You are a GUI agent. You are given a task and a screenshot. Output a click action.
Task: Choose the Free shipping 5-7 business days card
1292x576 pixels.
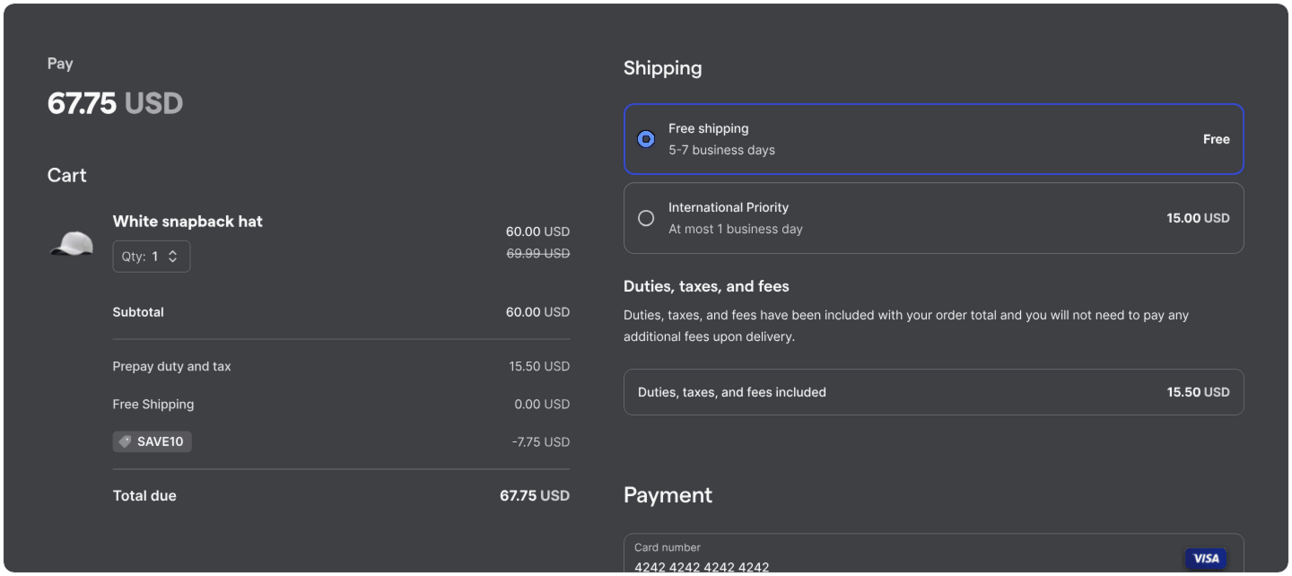934,139
